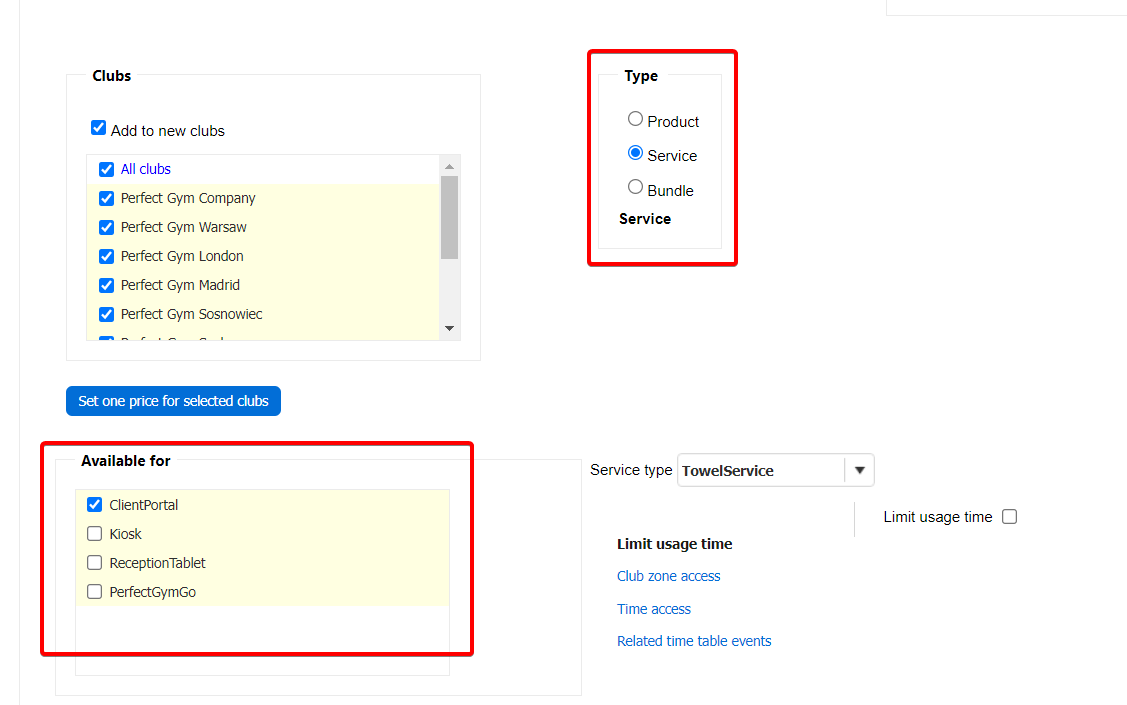Enable the Kiosk availability checkbox
Screen dimensions: 1127x705
click(95, 534)
